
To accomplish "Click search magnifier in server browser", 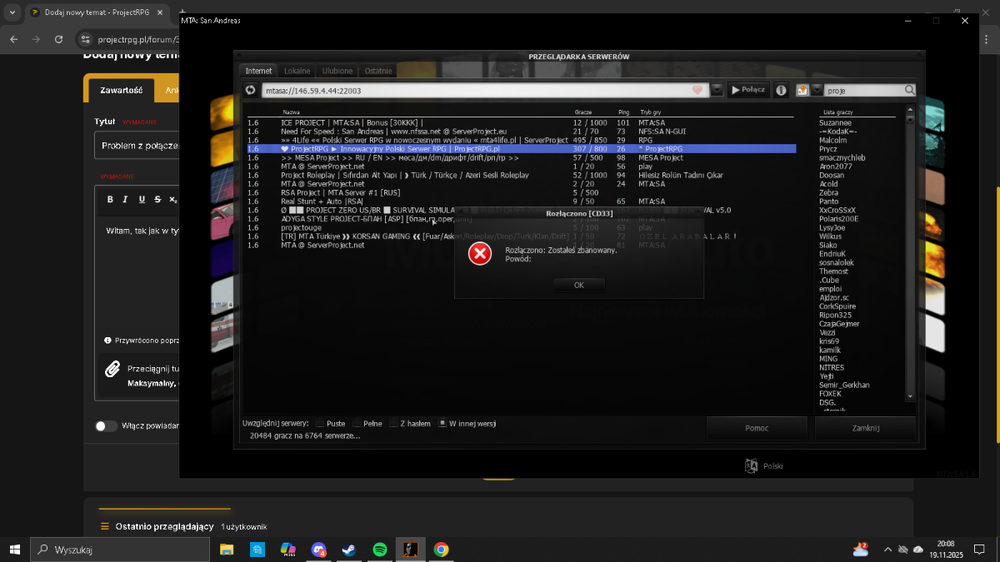I will 909,90.
